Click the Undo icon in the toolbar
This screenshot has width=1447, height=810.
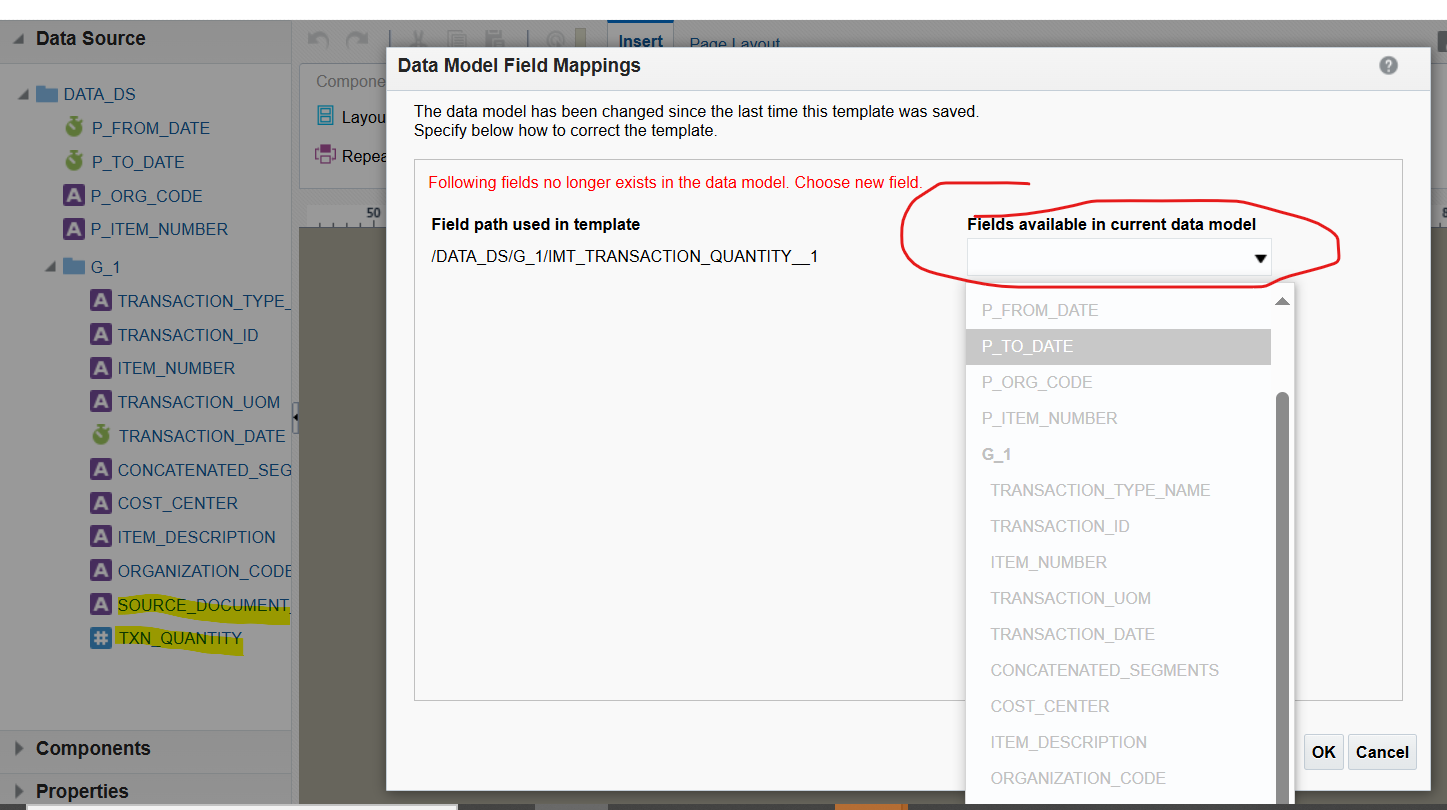point(319,38)
